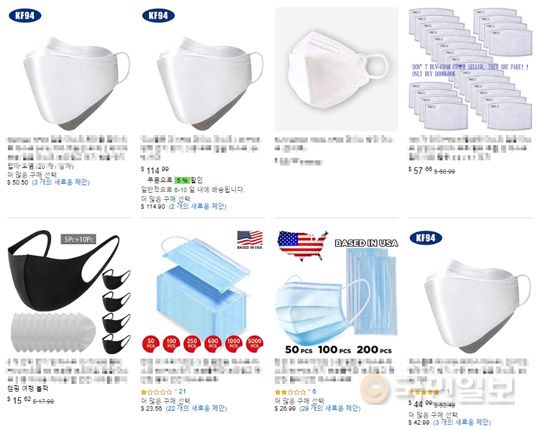
Task: Open the stacked filter pads product image
Action: click(x=470, y=69)
